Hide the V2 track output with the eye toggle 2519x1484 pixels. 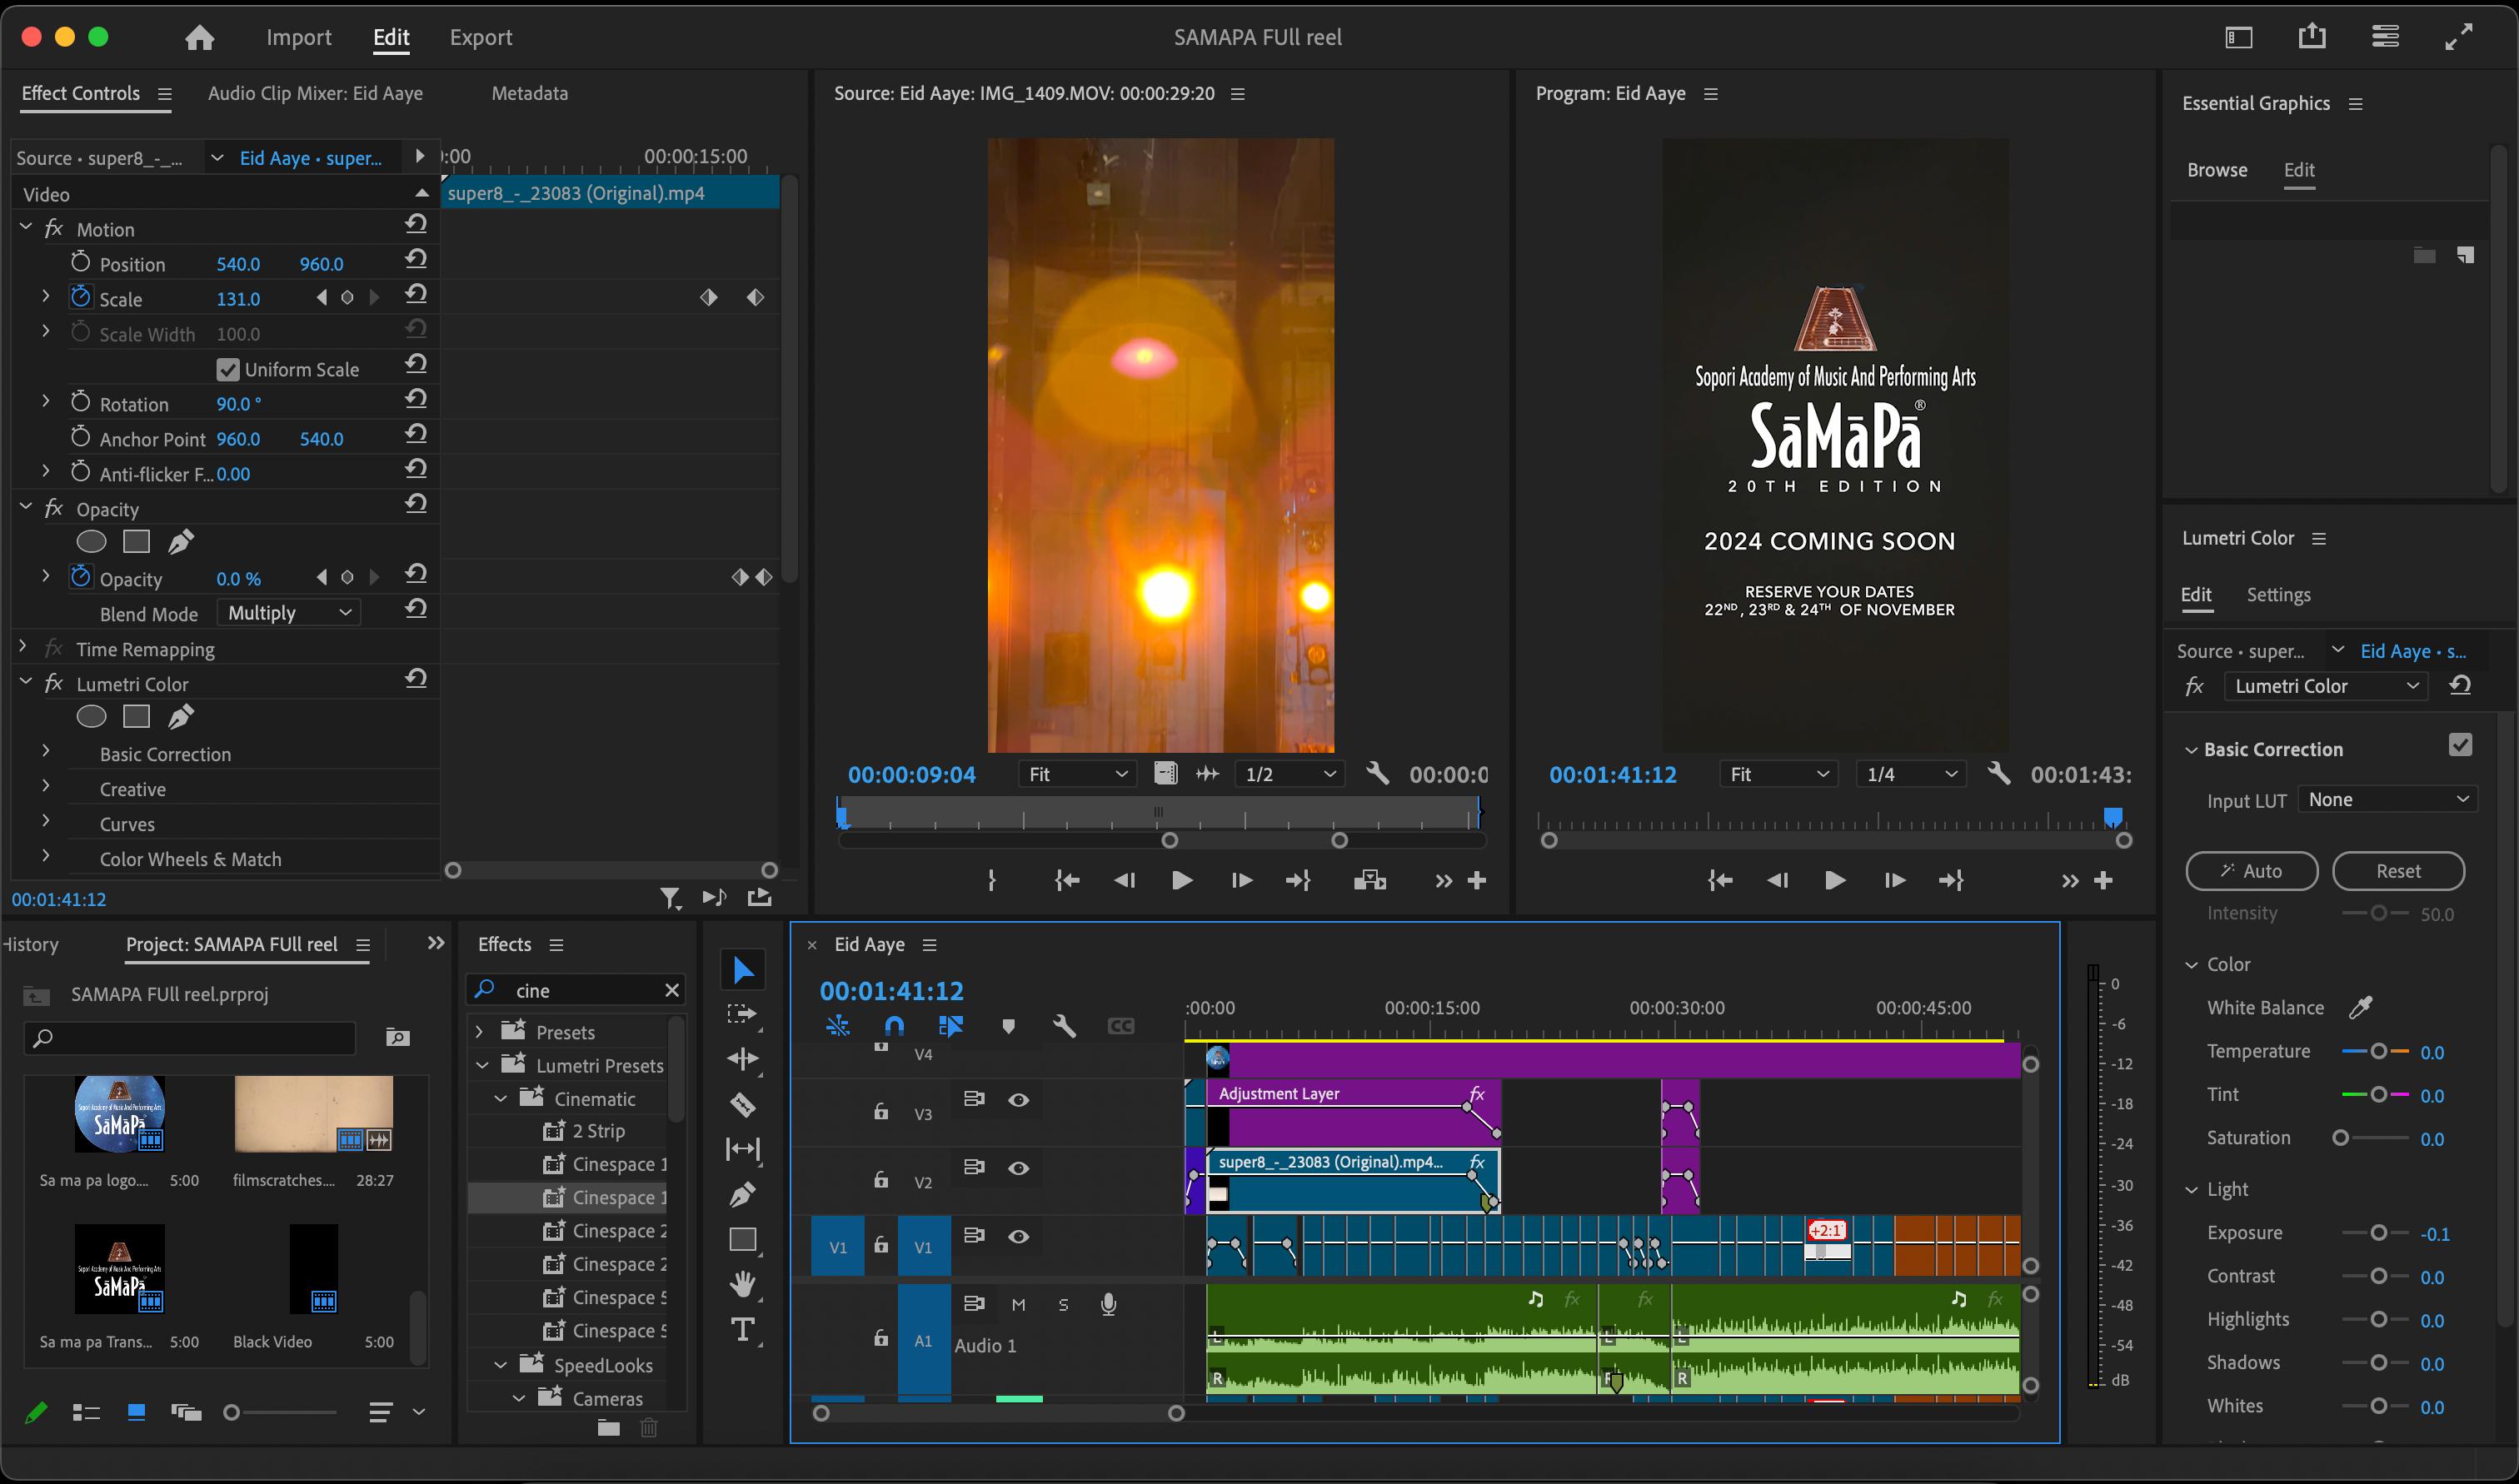point(1018,1167)
